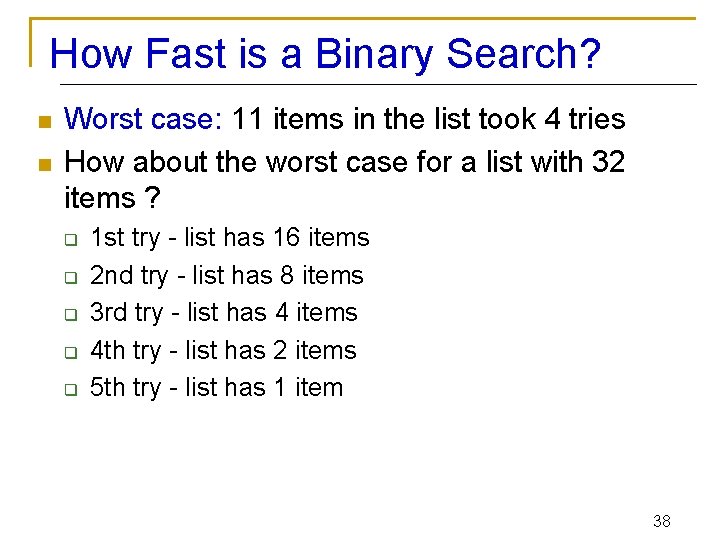Click the horizontal line under the title
The height and width of the screenshot is (540, 720).
pos(378,84)
